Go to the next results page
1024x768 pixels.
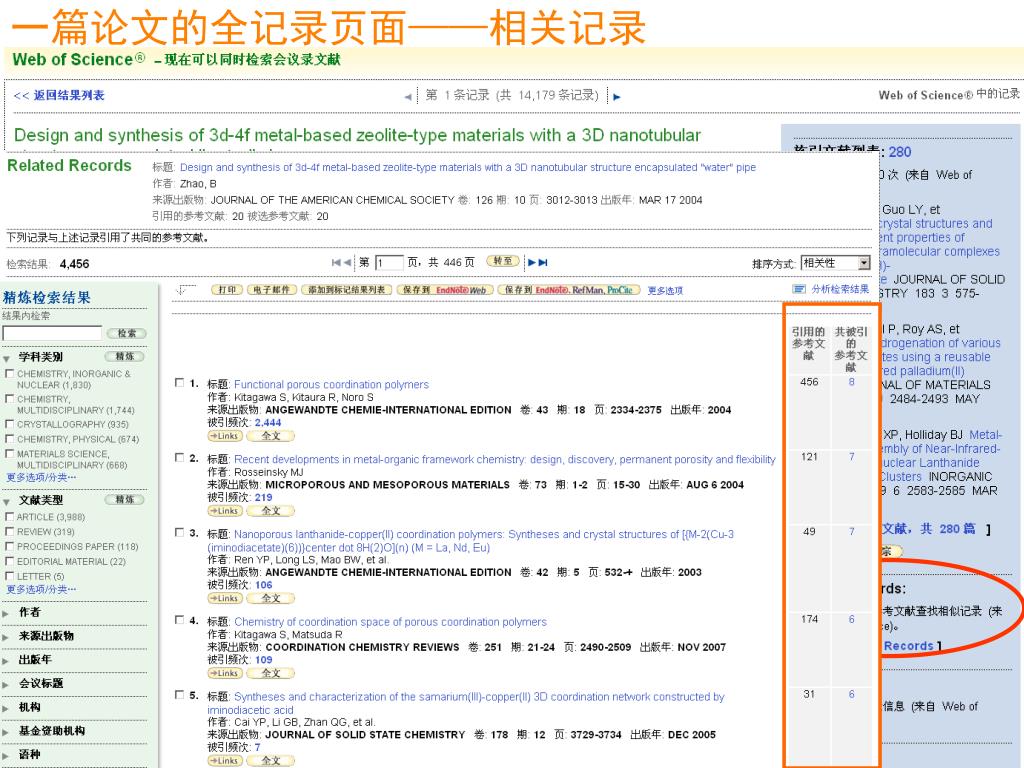click(532, 263)
